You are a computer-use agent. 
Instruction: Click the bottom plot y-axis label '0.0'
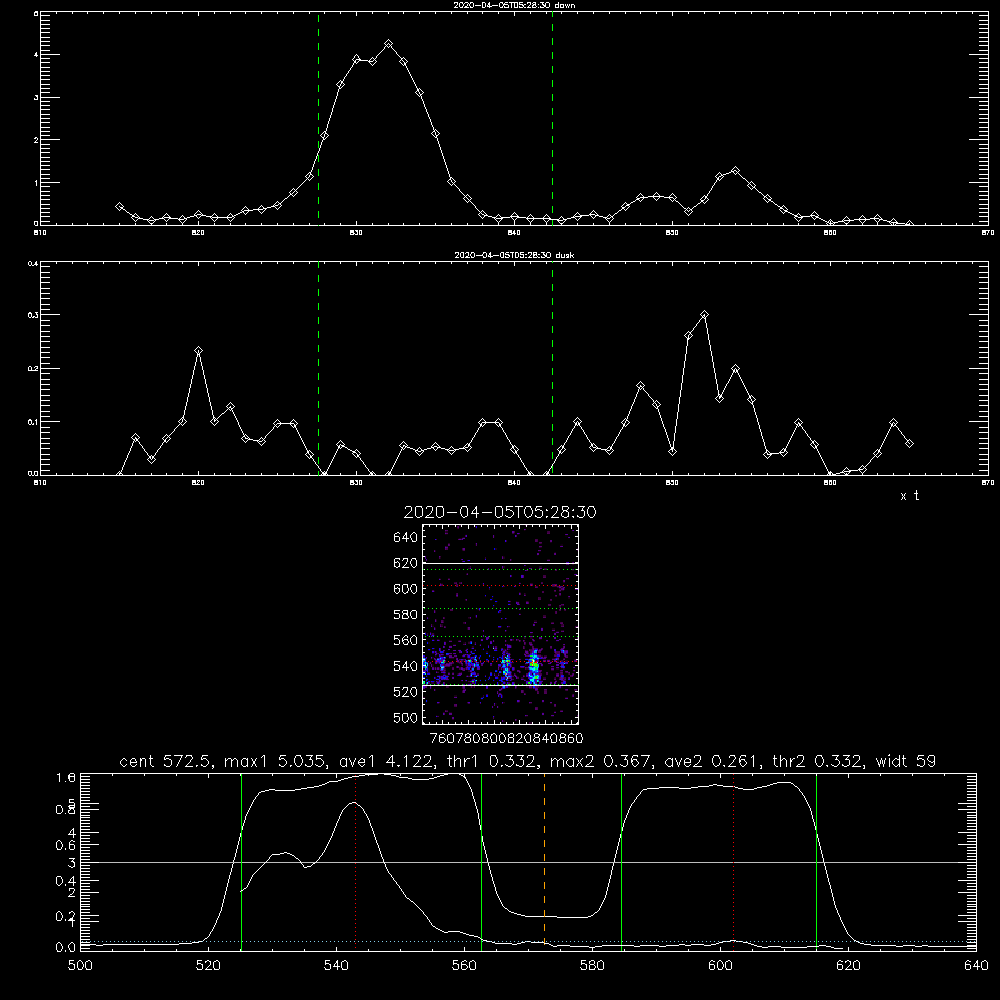coord(66,947)
